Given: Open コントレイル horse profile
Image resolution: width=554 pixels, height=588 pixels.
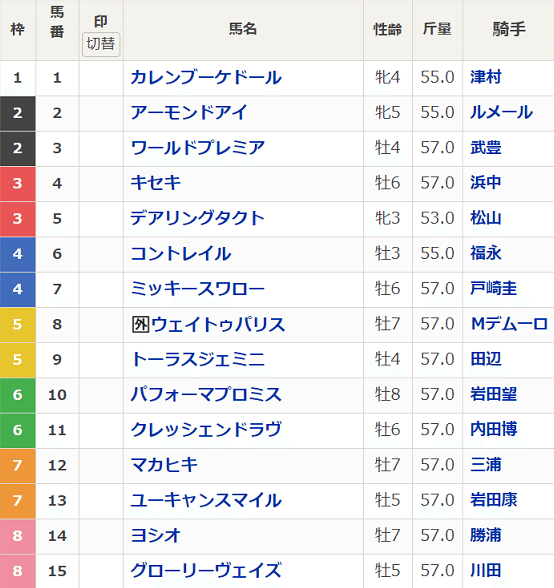Looking at the screenshot, I should 180,254.
